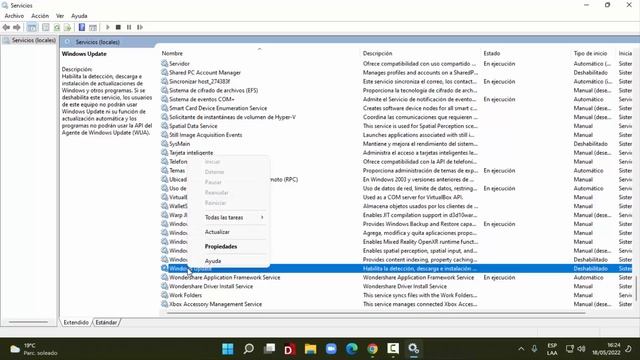
Task: Open the Acción menu
Action: point(40,16)
